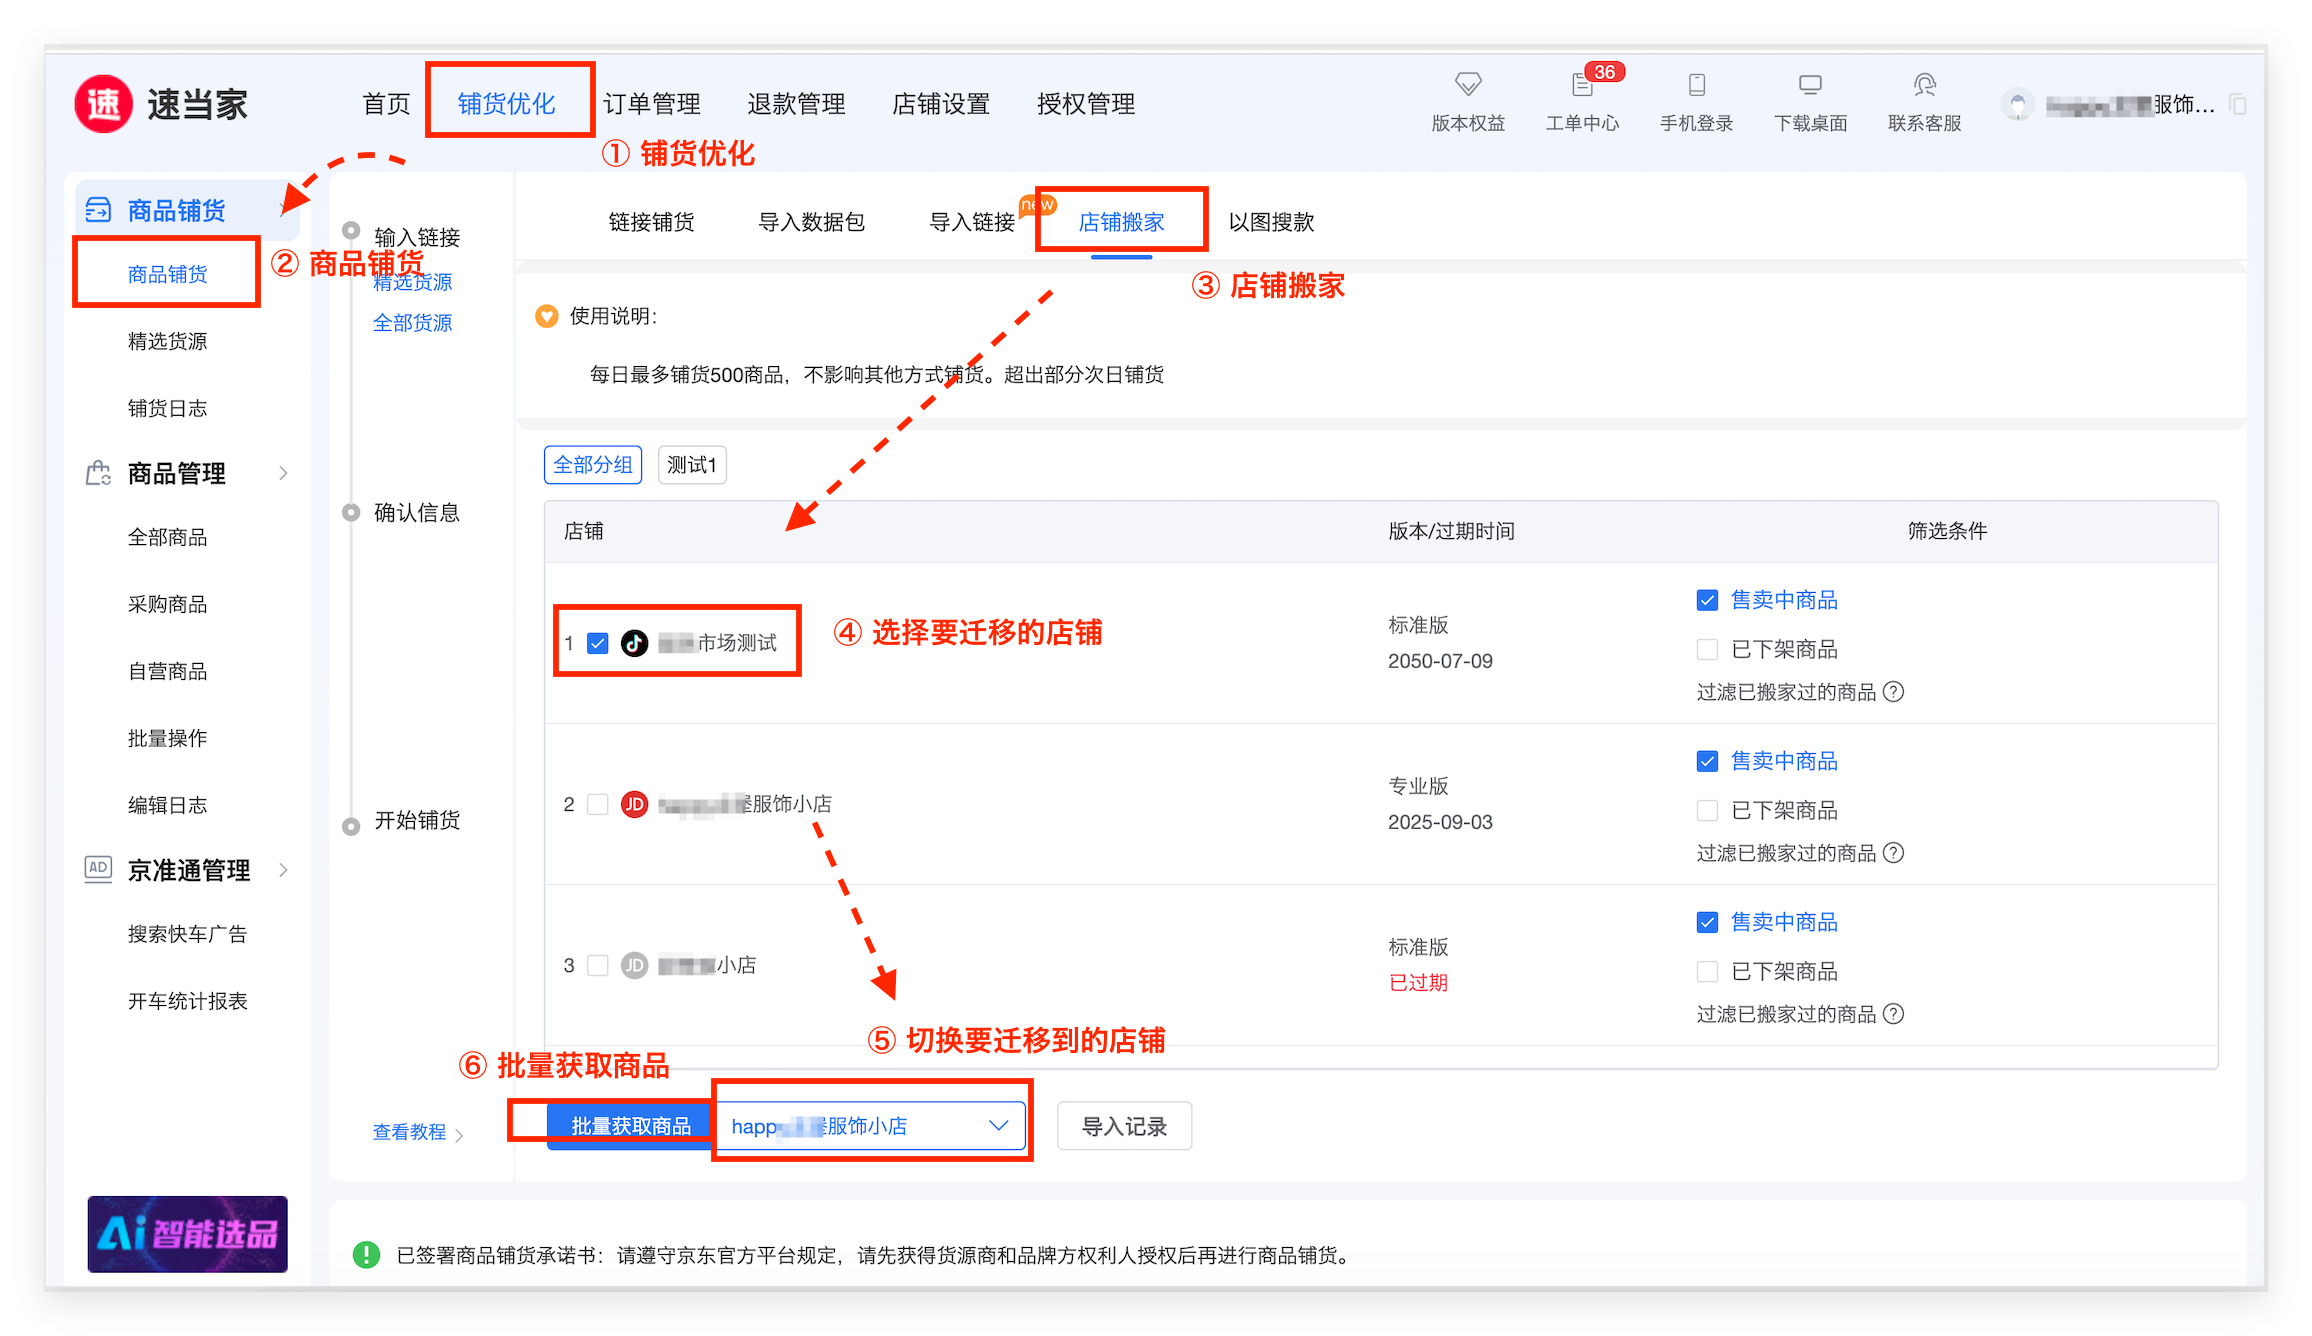The height and width of the screenshot is (1336, 2312).
Task: Open the 工单中心 ticket icon
Action: pyautogui.click(x=1582, y=85)
